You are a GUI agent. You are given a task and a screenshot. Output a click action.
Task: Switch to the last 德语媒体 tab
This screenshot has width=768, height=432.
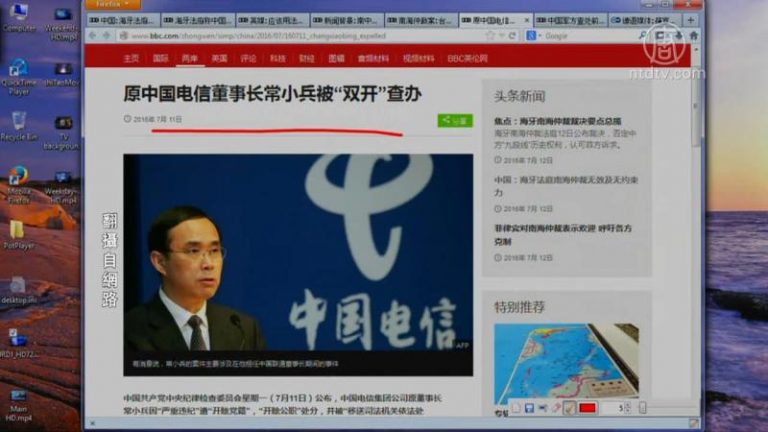pyautogui.click(x=645, y=21)
